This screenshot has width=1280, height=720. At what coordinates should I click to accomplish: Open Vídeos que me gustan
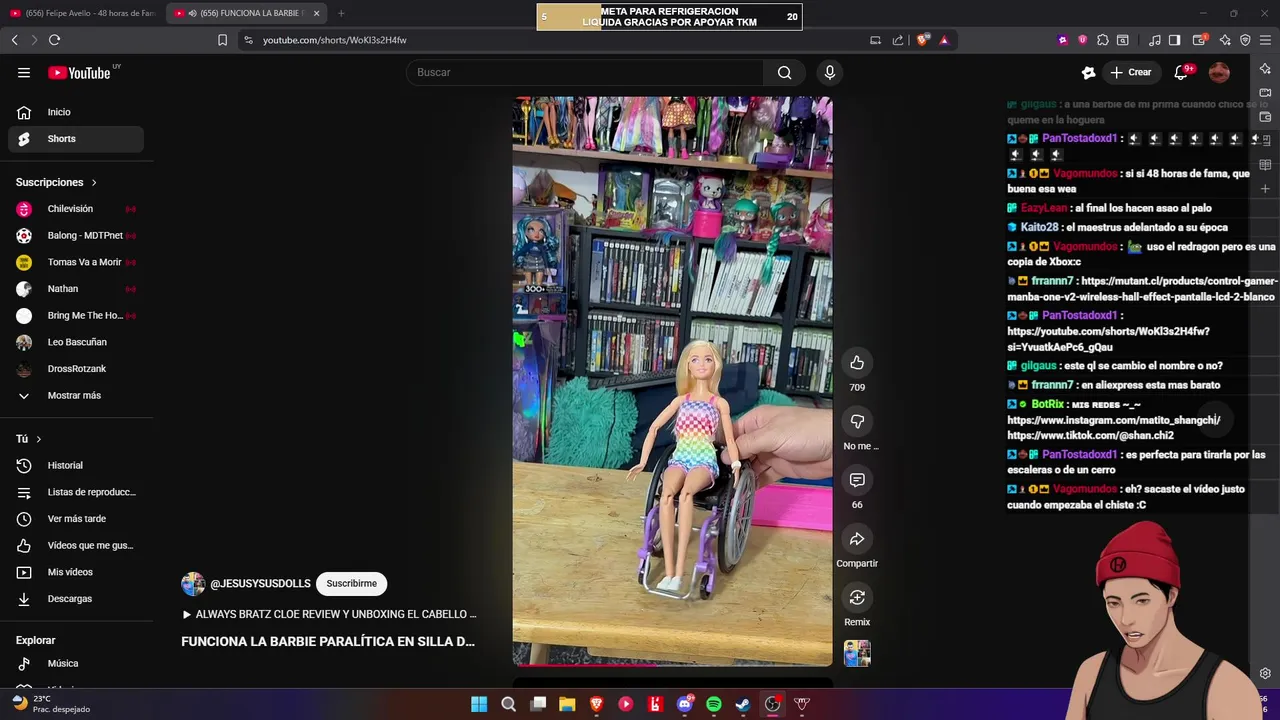76,545
